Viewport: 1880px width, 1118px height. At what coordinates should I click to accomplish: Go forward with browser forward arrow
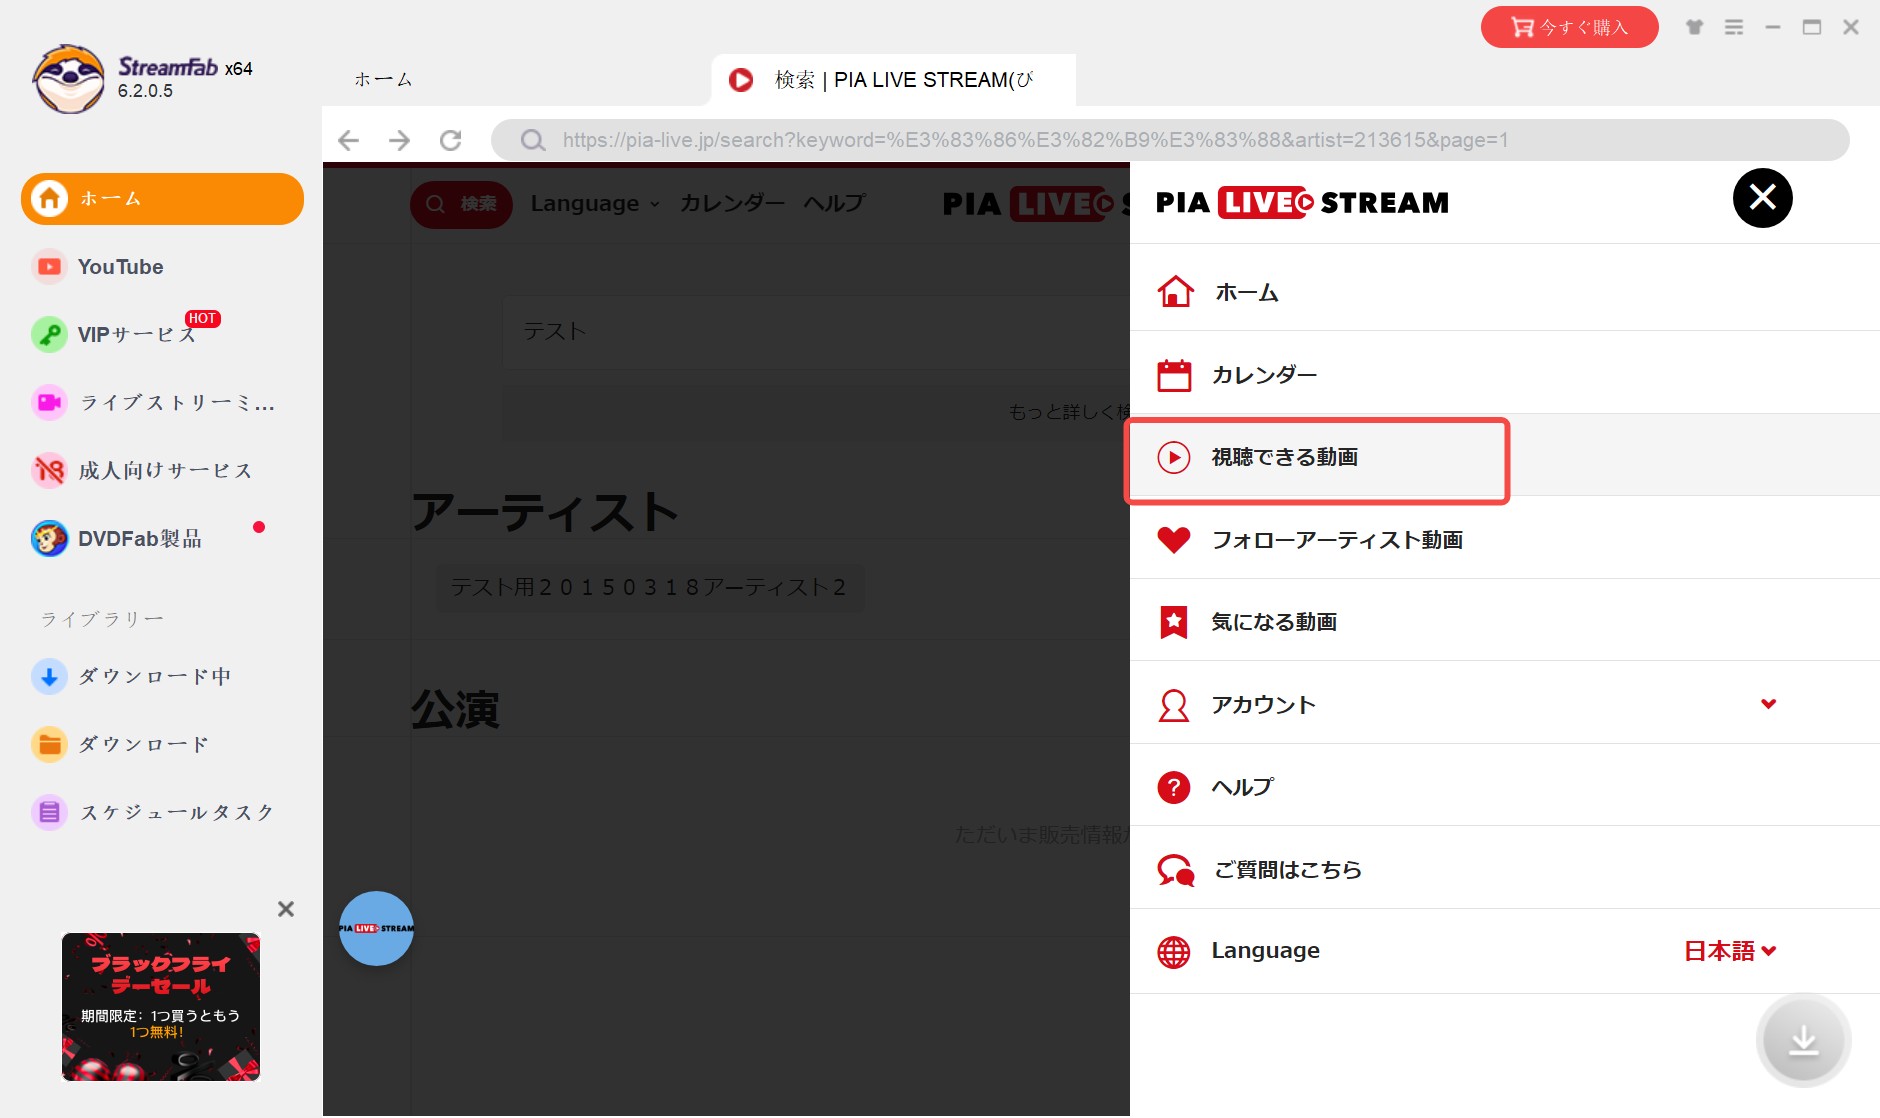point(399,140)
